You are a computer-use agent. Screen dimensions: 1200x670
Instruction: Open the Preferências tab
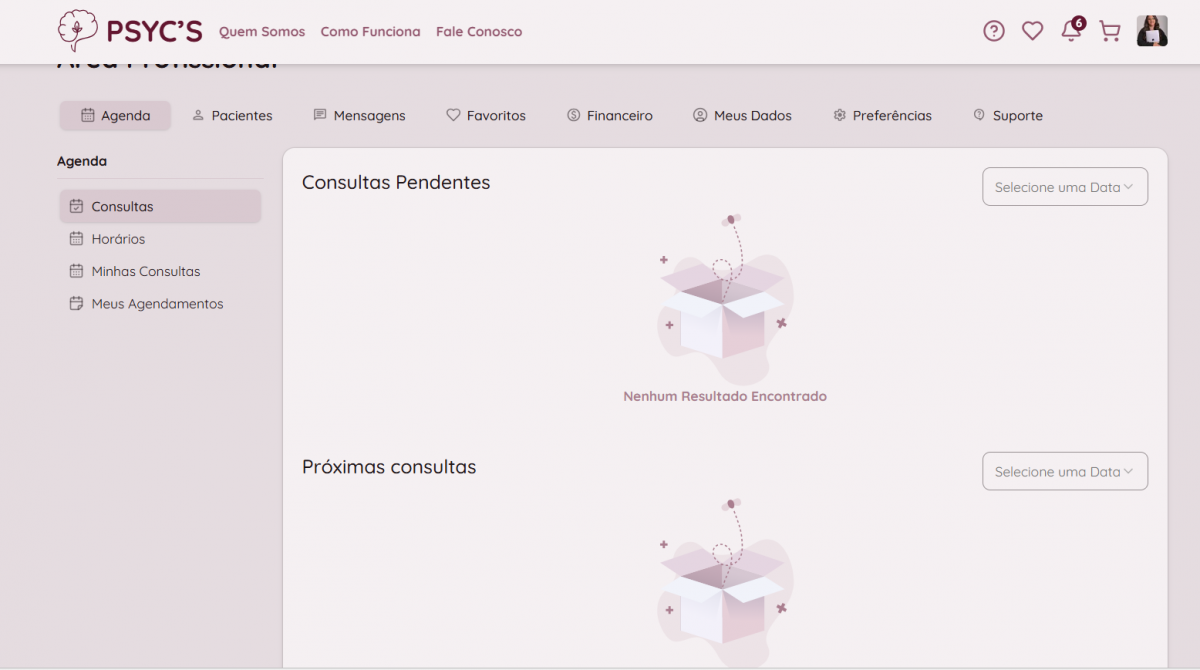click(882, 116)
